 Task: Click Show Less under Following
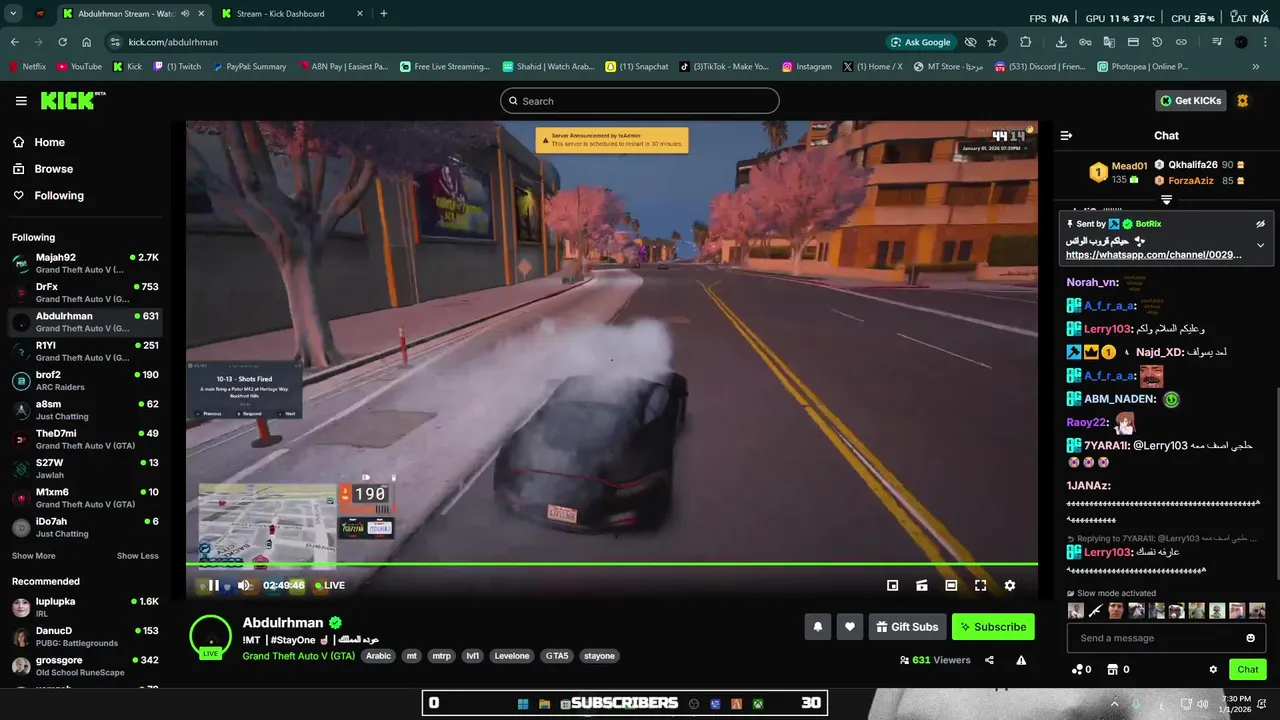click(138, 556)
